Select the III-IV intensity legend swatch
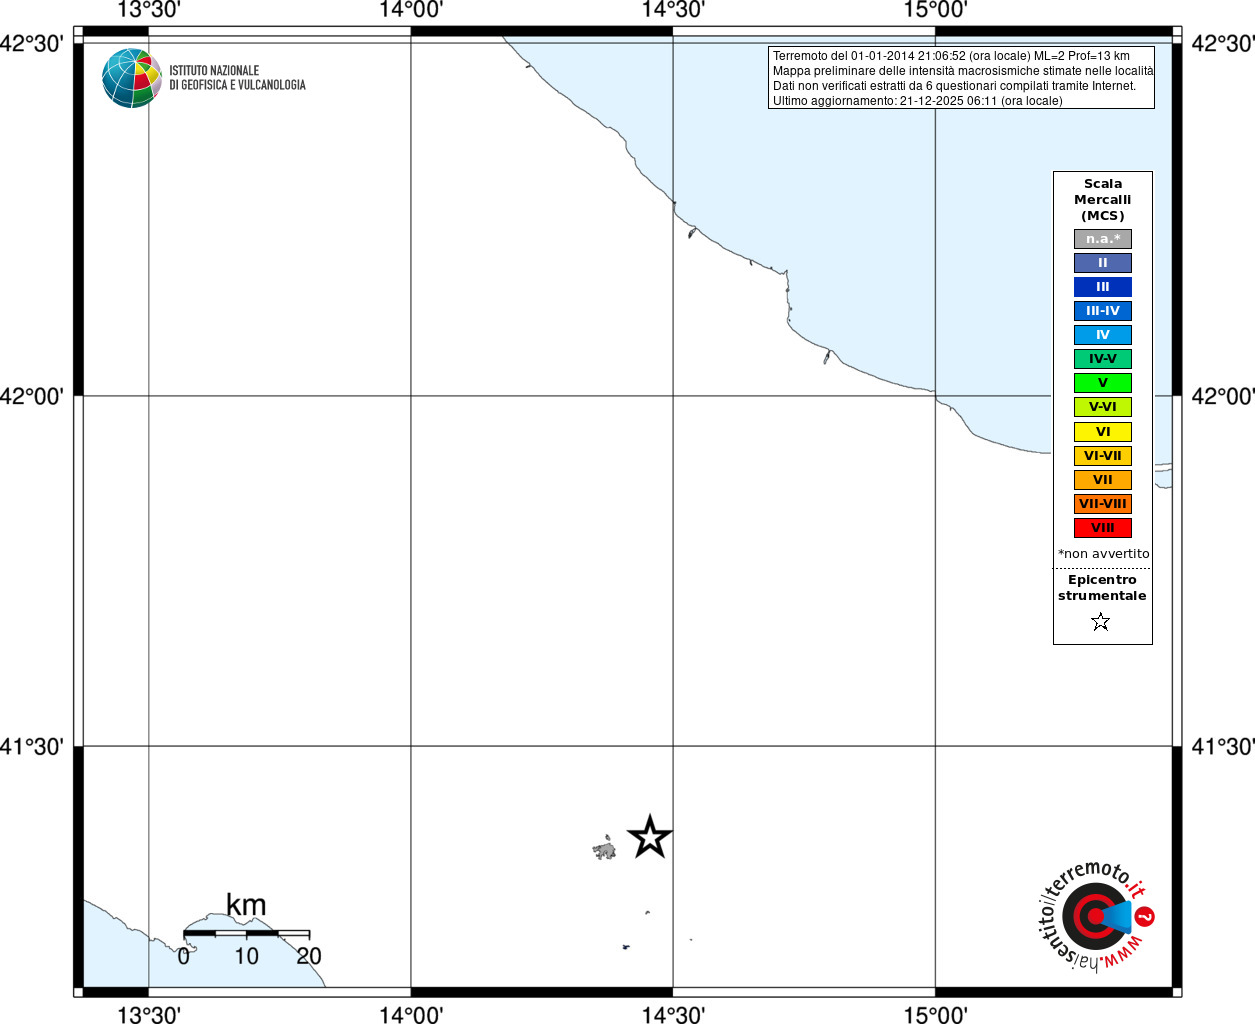 coord(1103,311)
